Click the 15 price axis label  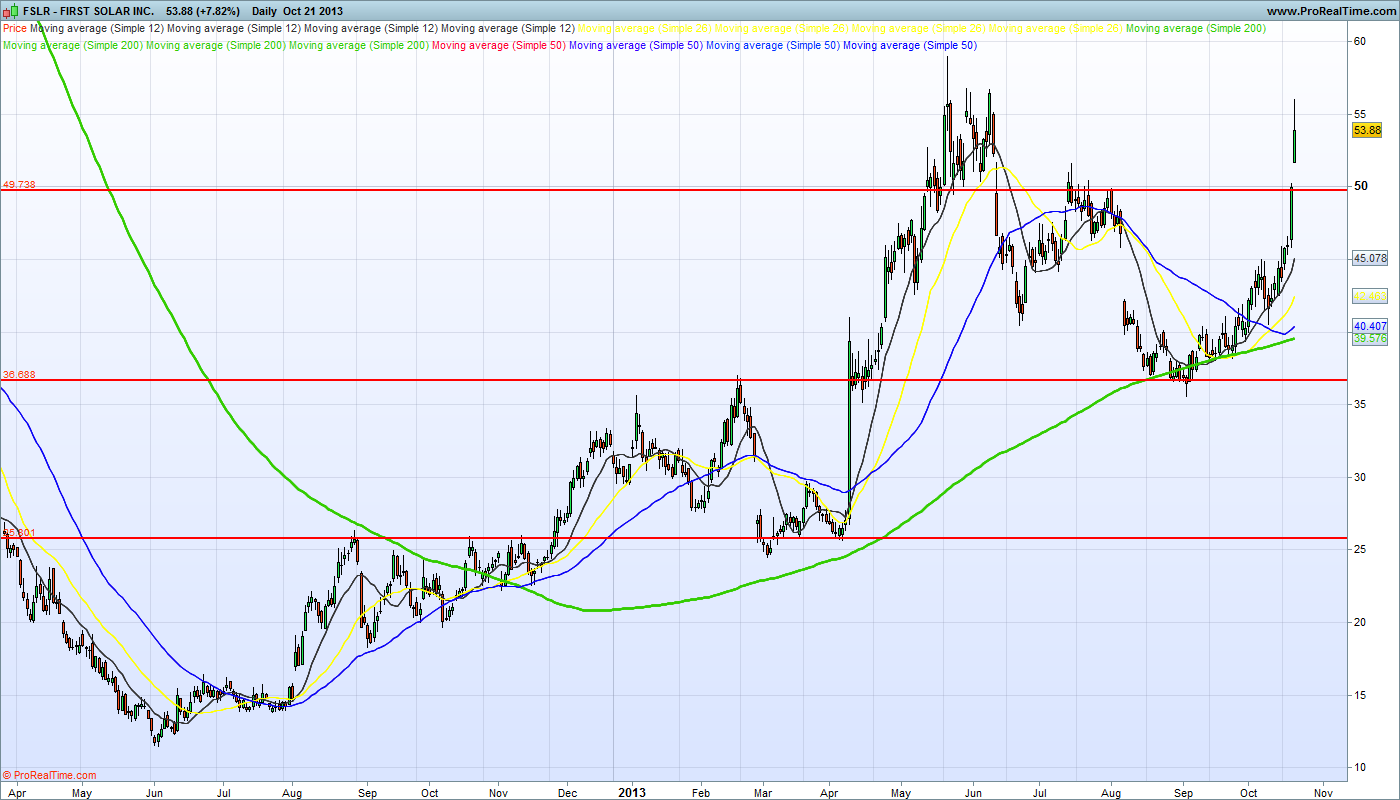(1360, 695)
